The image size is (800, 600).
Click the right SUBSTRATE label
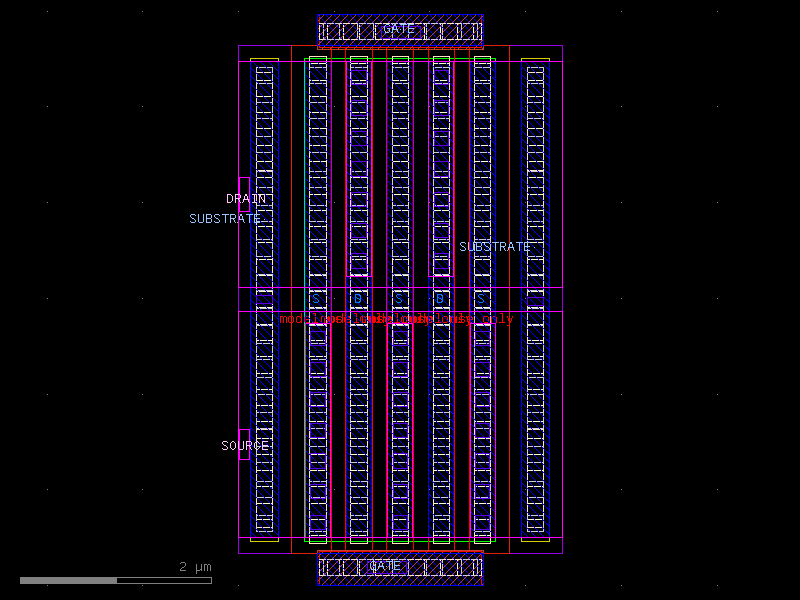pyautogui.click(x=494, y=245)
